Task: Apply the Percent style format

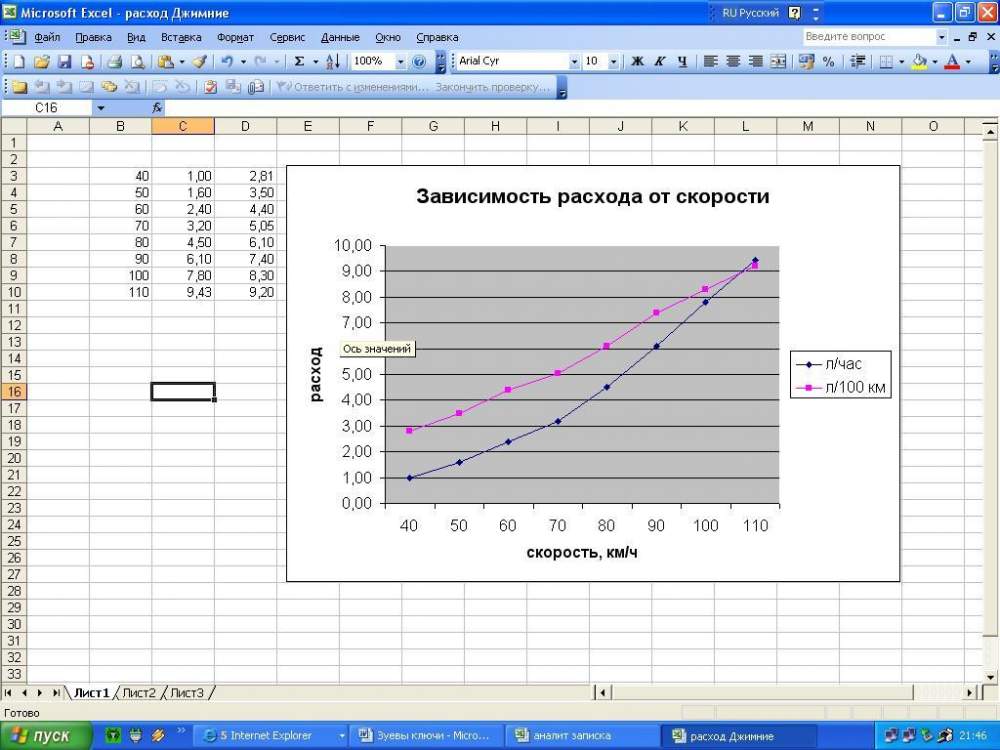Action: tap(828, 61)
